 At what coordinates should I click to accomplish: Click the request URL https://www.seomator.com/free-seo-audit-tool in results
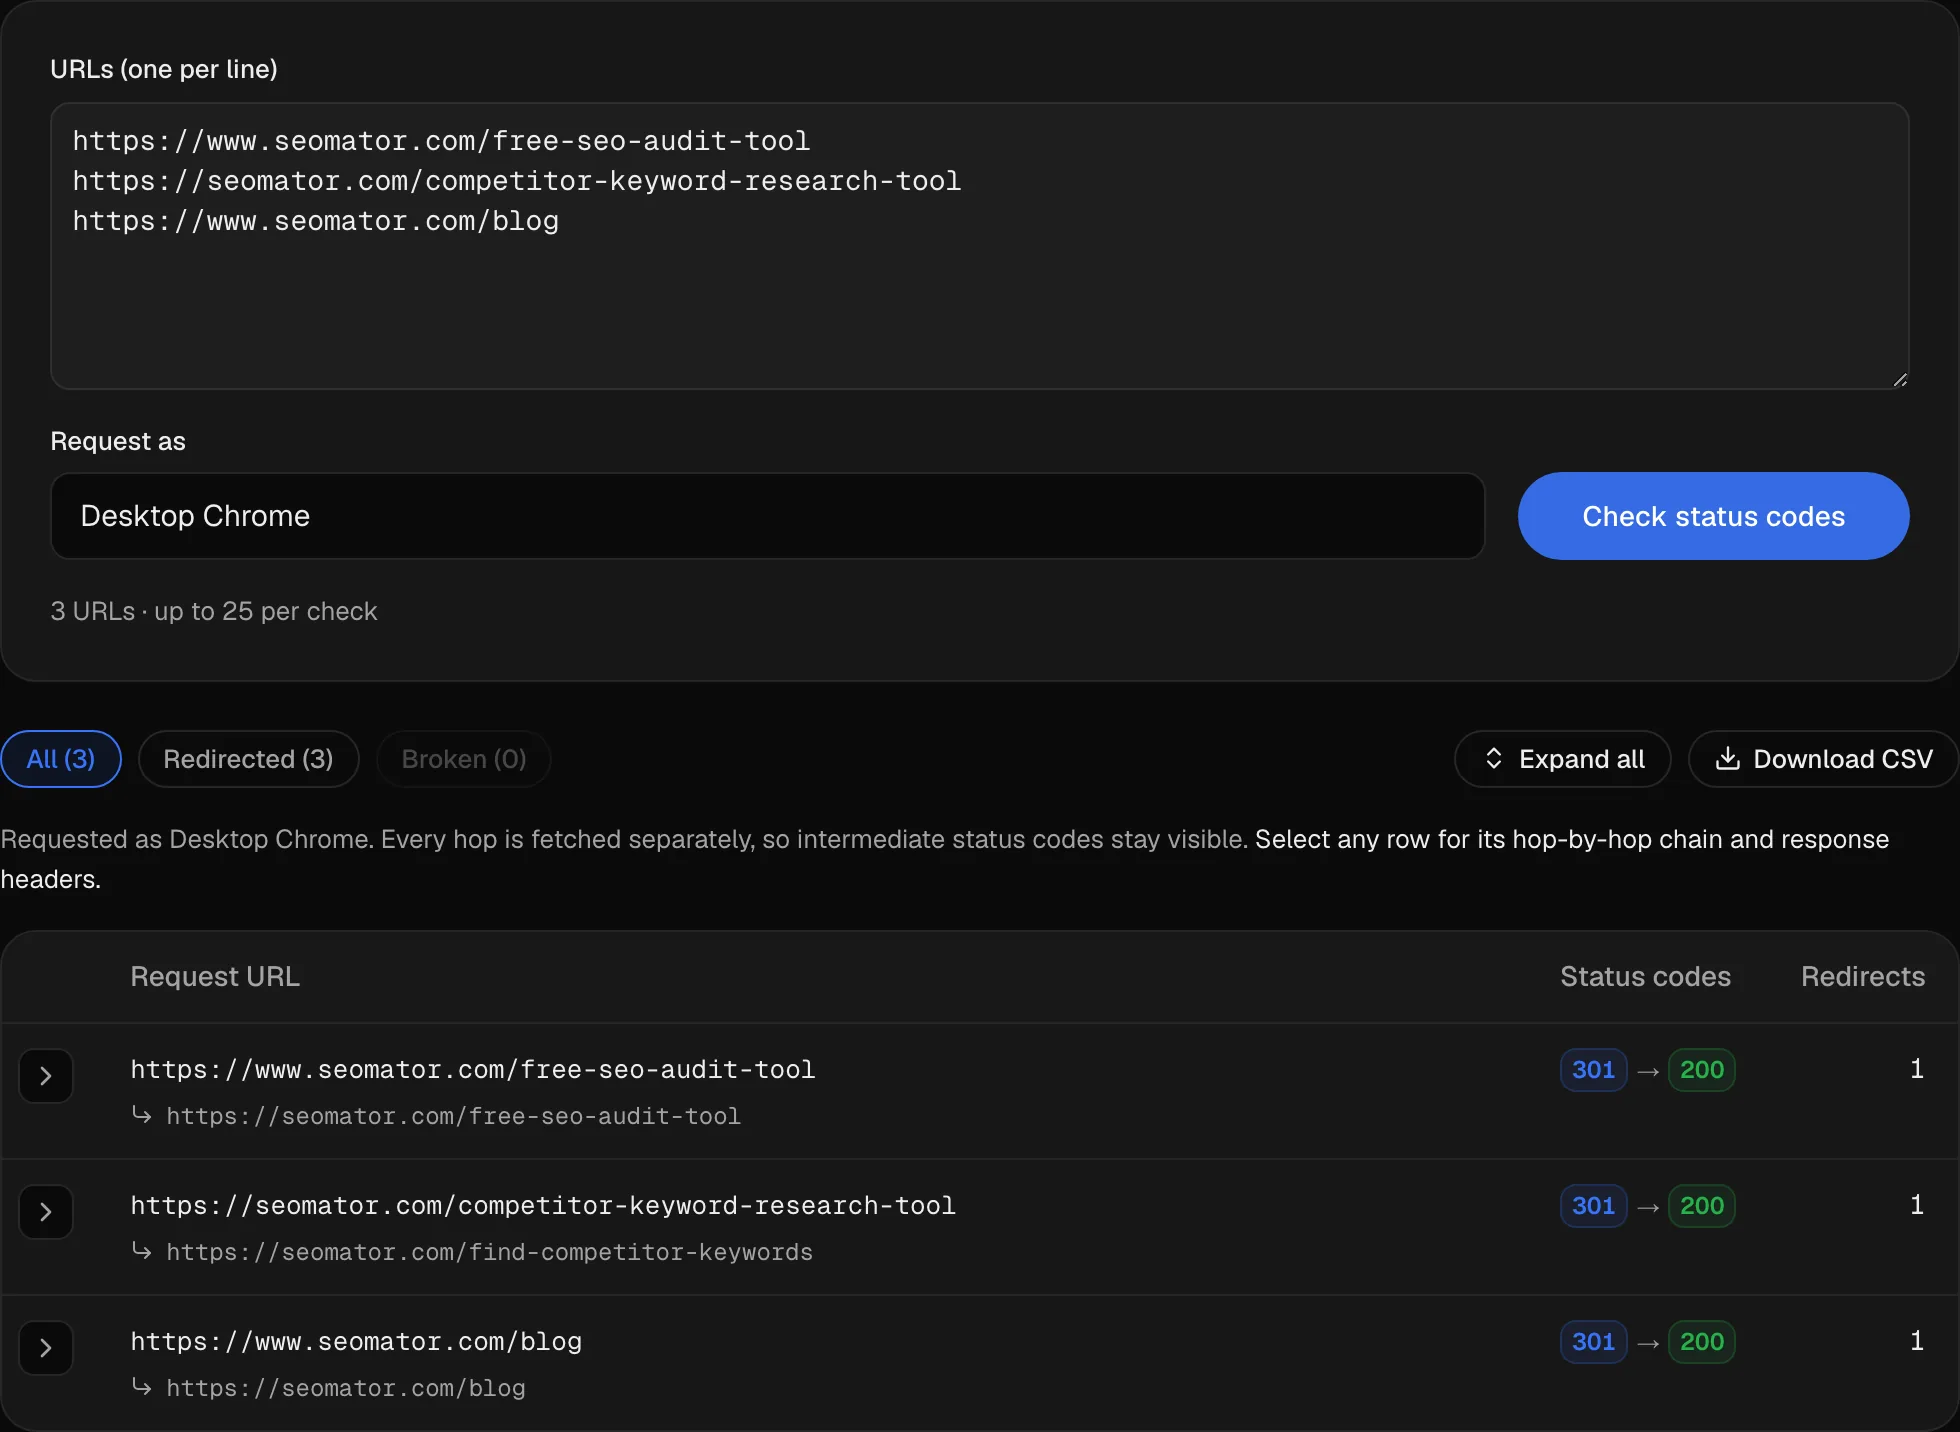point(473,1069)
